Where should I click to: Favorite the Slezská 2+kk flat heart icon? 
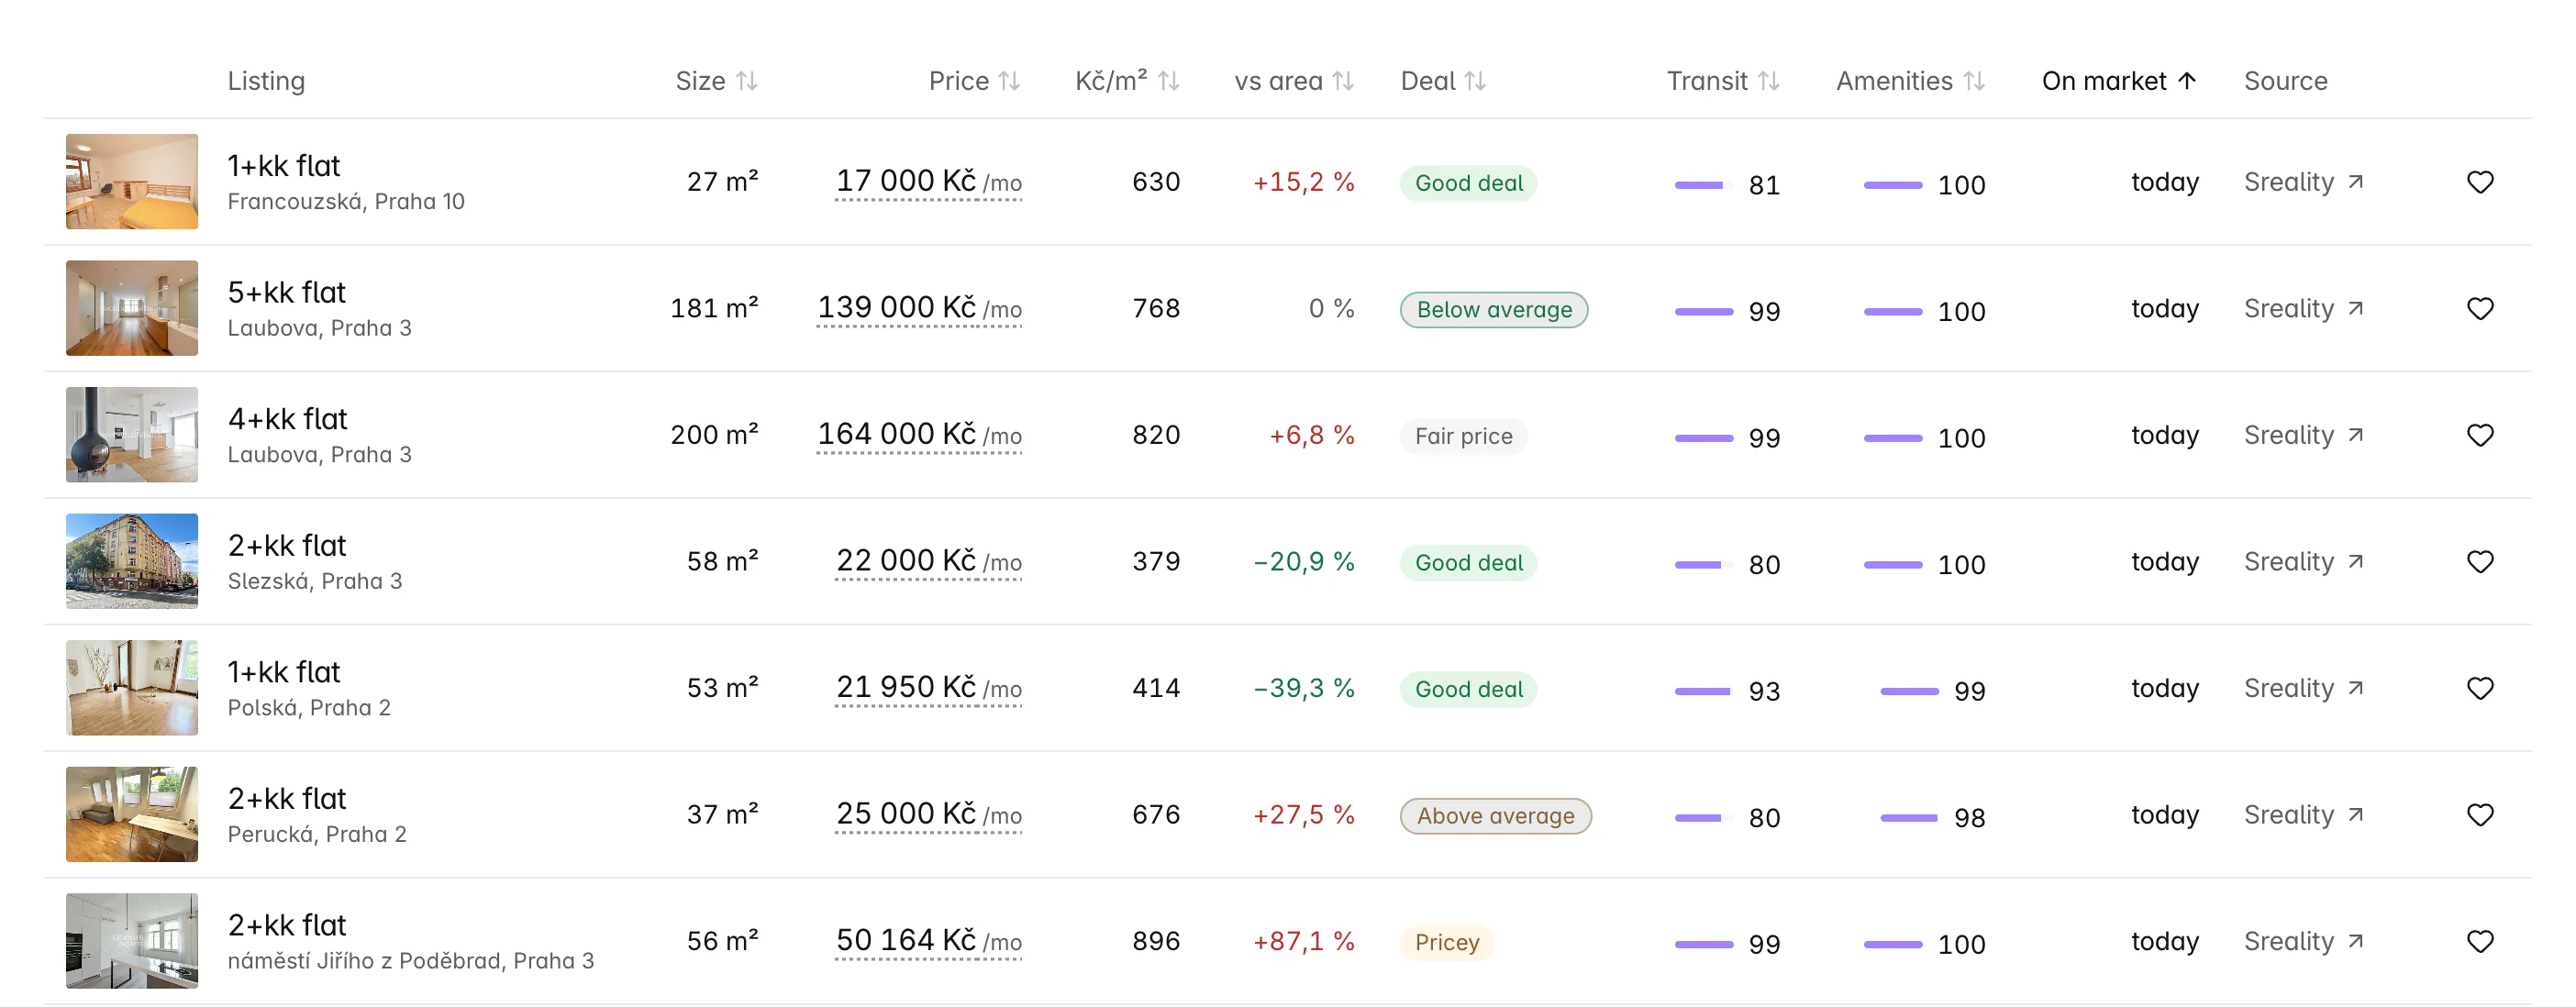coord(2479,562)
